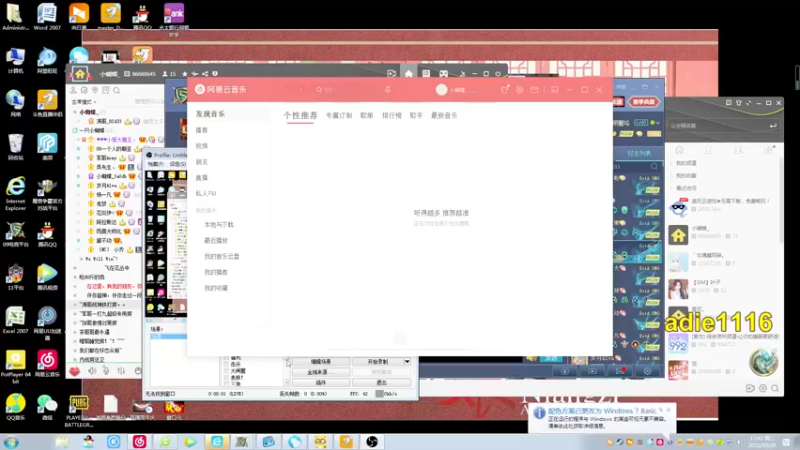Open the 档案(F) menu in OBS window

(x=156, y=164)
